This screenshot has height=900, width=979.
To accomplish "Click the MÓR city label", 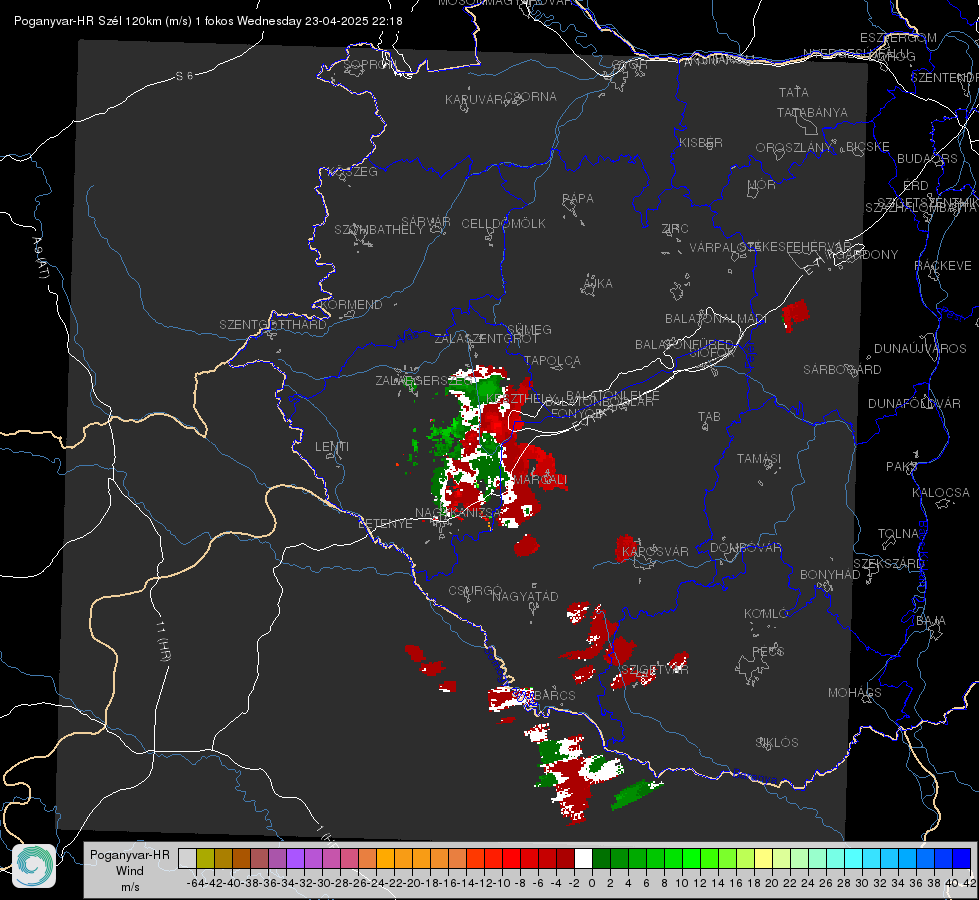I will pos(762,185).
